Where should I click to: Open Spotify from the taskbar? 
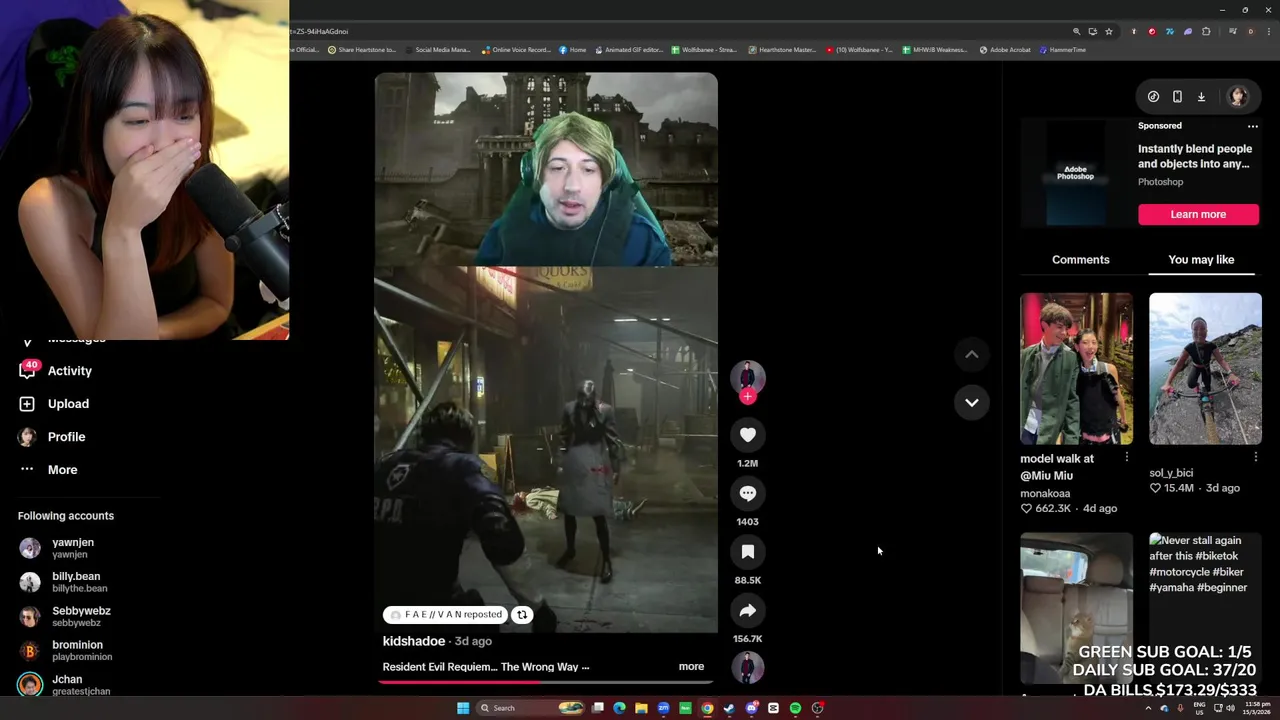795,708
